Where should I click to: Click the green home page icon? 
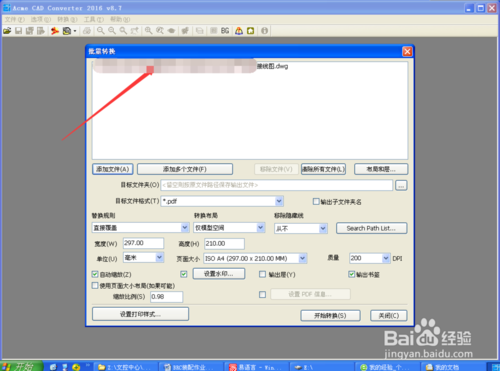coord(250,31)
